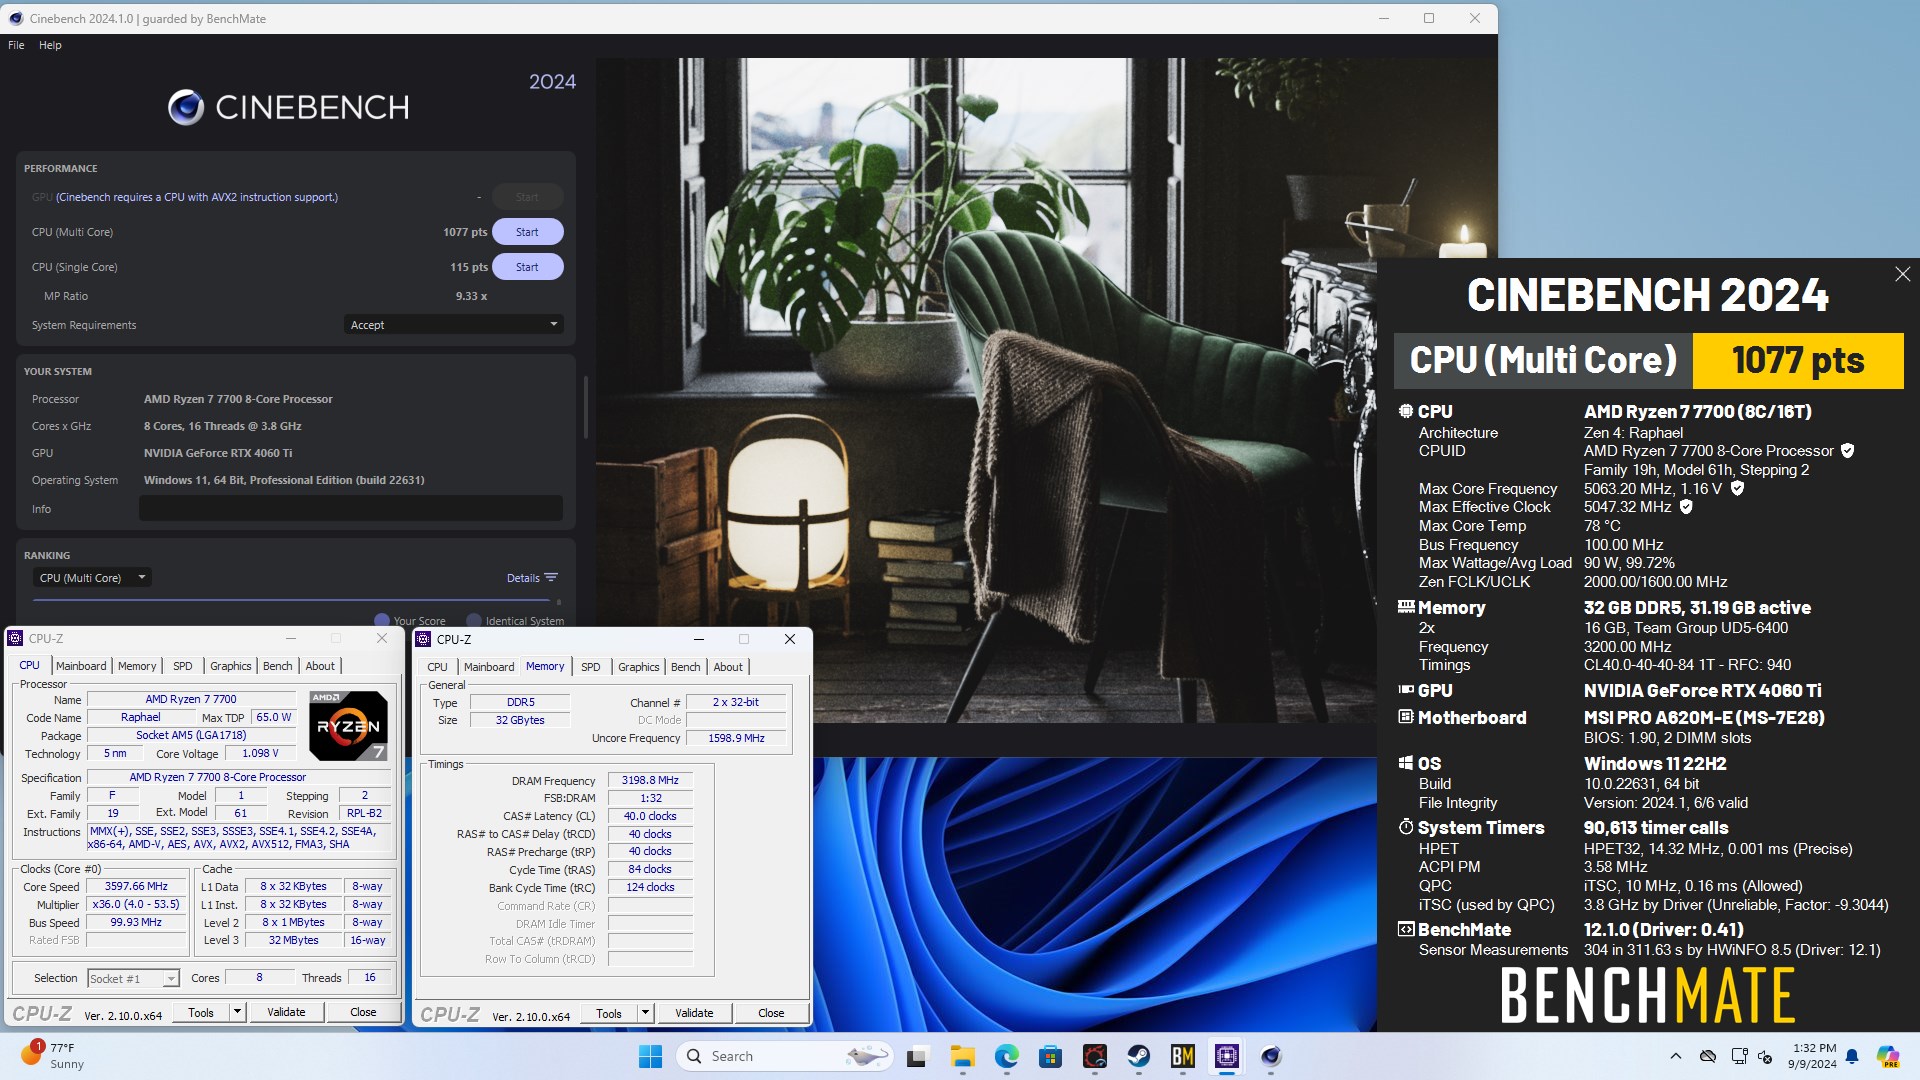Image resolution: width=1920 pixels, height=1080 pixels.
Task: Click the network display tray icon
Action: pos(1740,1056)
